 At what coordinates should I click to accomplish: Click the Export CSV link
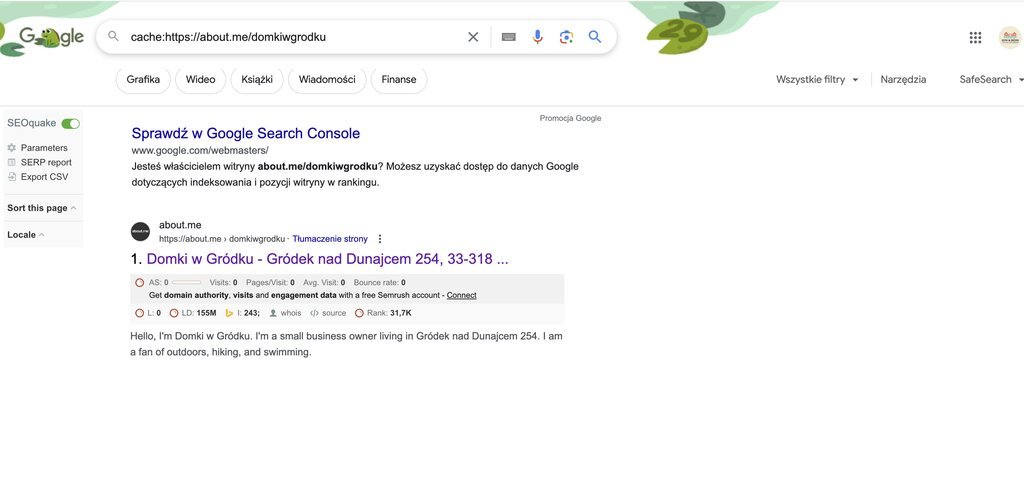(x=44, y=177)
